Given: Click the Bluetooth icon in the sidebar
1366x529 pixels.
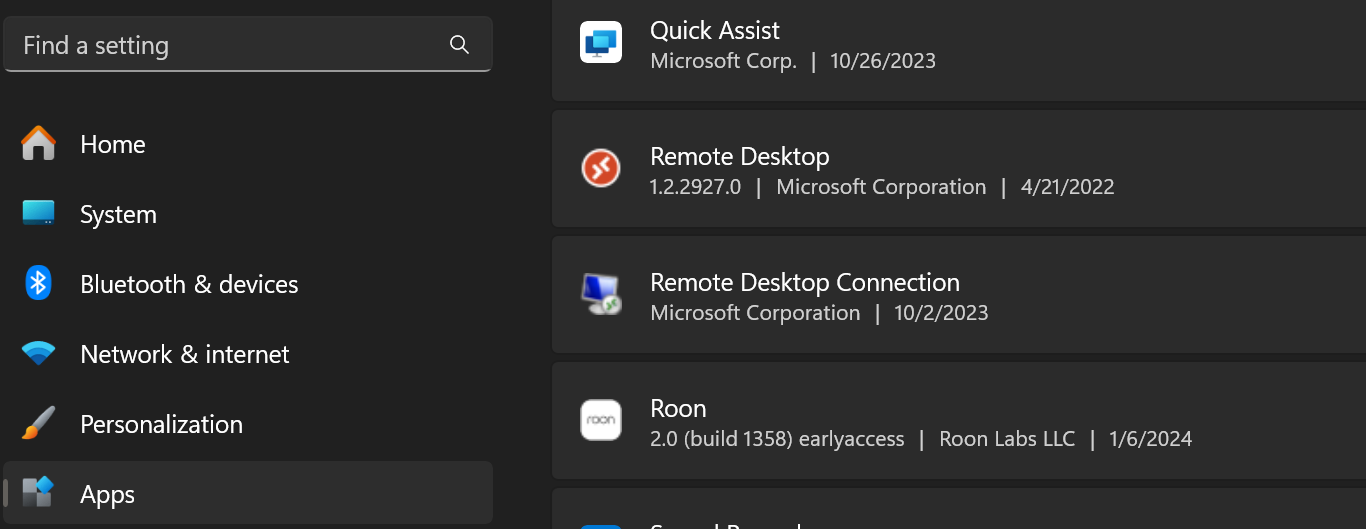Looking at the screenshot, I should point(38,284).
